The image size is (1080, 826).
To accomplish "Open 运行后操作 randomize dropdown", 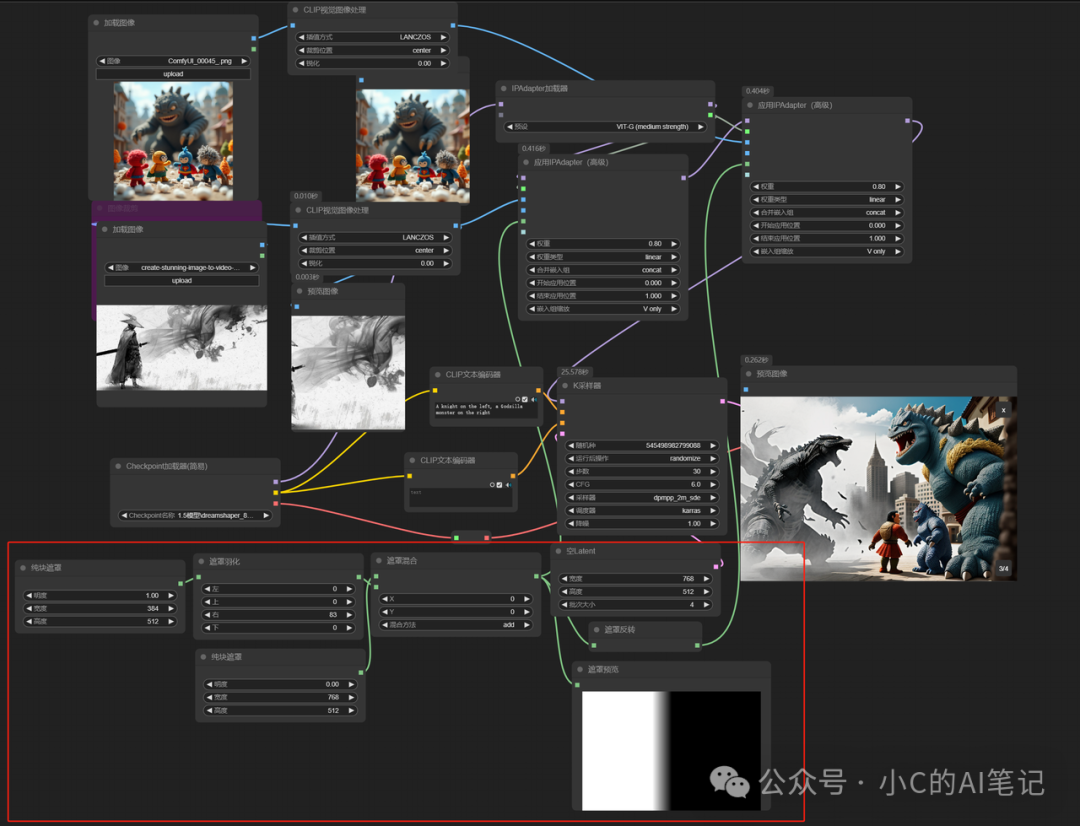I will [x=641, y=458].
